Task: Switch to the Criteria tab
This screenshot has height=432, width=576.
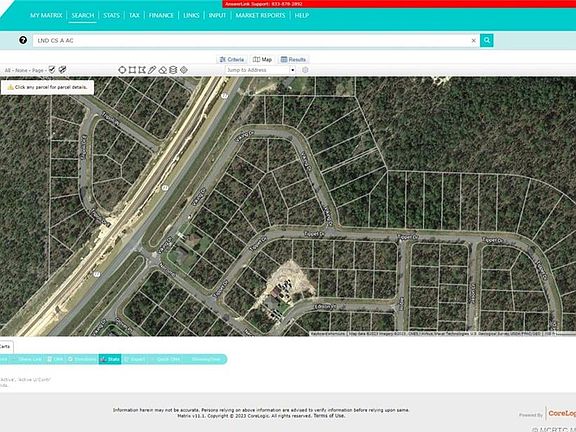Action: pyautogui.click(x=232, y=60)
